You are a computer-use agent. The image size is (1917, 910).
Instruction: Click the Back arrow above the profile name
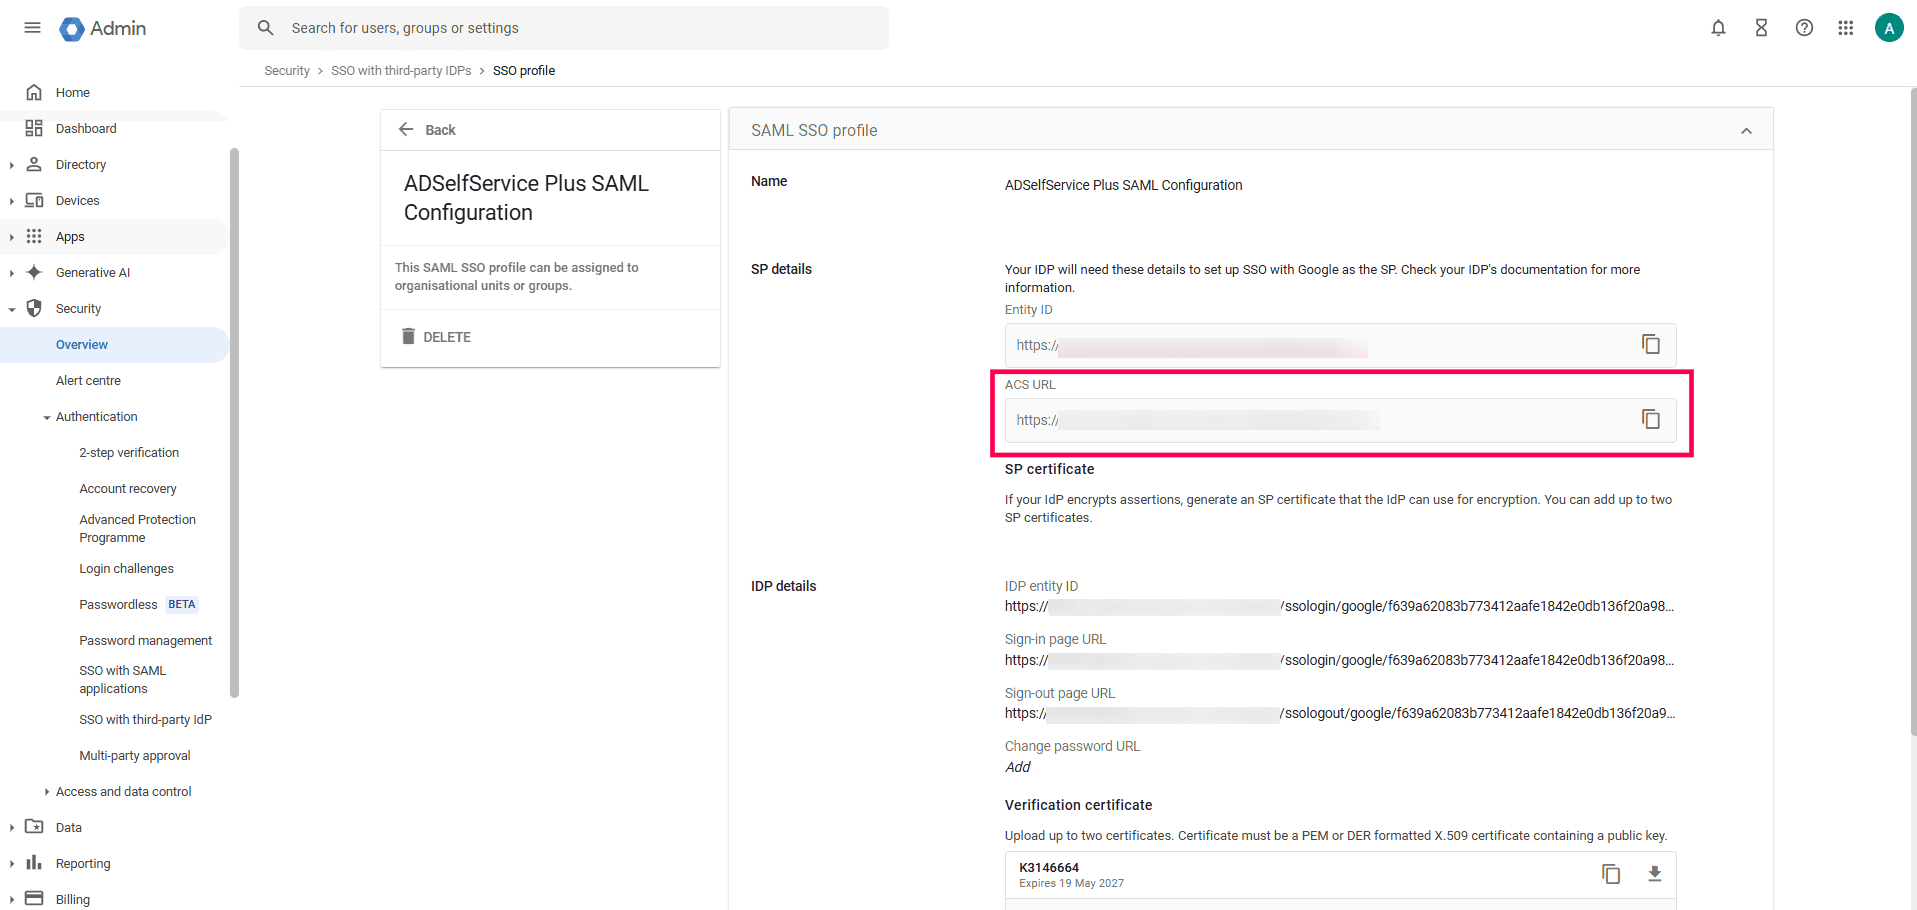(406, 129)
